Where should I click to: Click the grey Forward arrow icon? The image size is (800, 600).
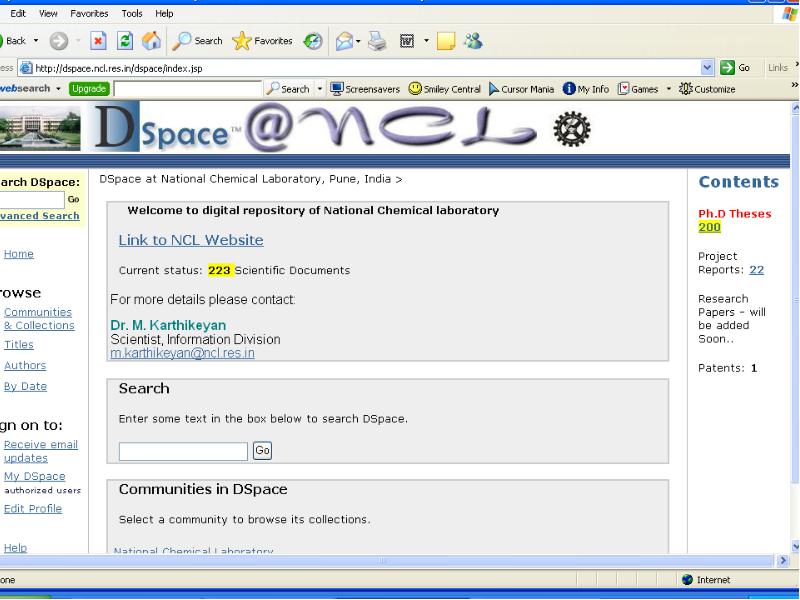(59, 41)
